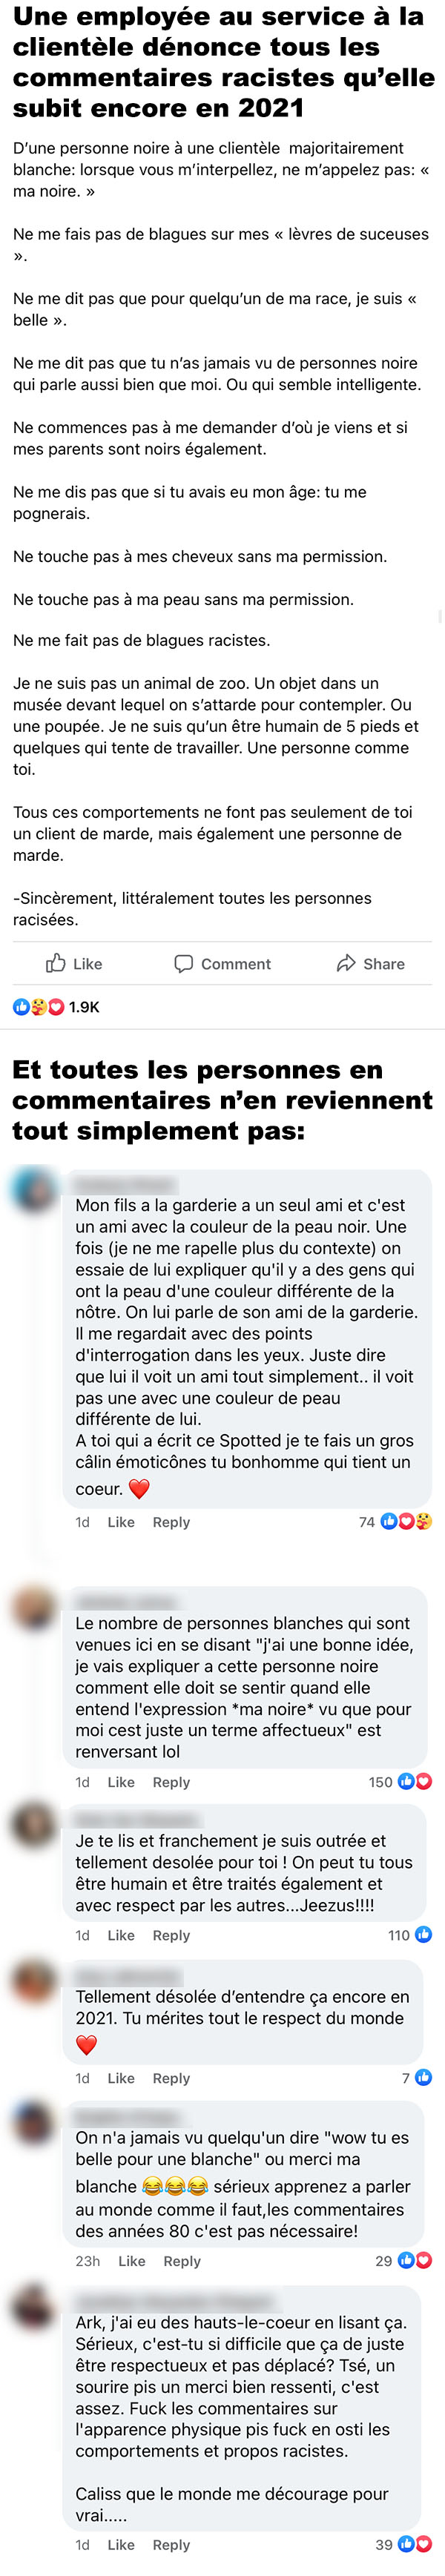This screenshot has height=2576, width=445.
Task: Open the reaction icons beside the 29 count
Action: [x=415, y=2260]
